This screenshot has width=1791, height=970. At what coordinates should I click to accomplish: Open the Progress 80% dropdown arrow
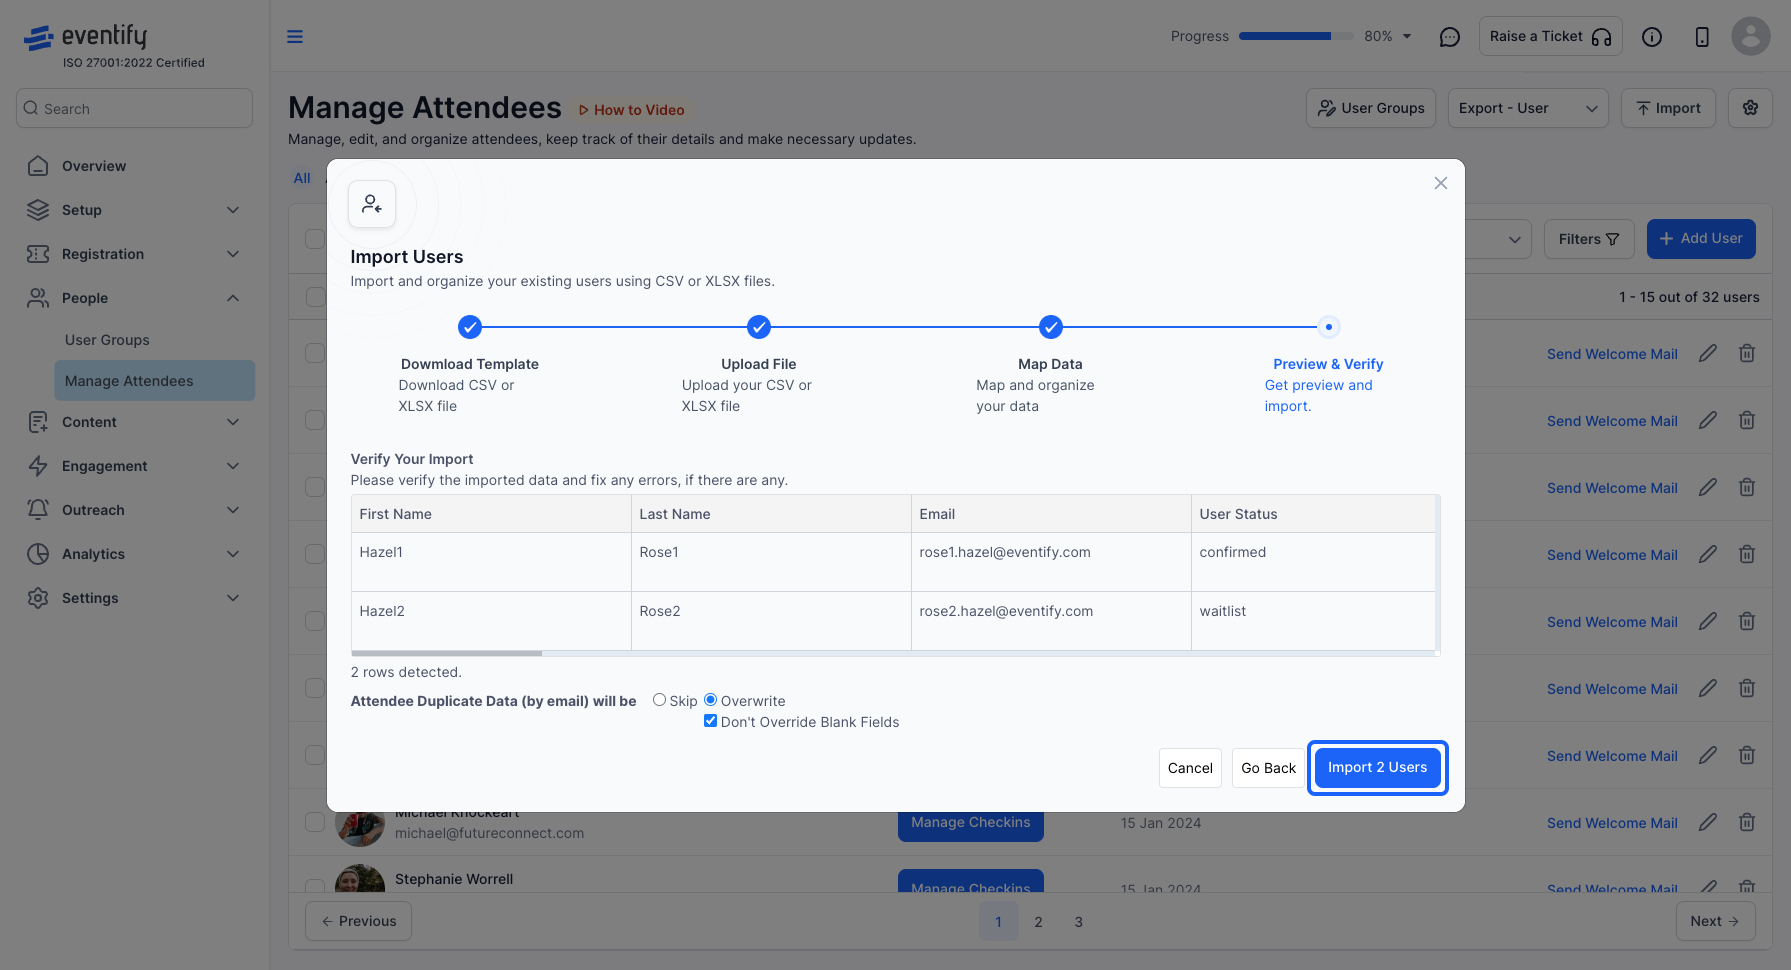coord(1407,37)
